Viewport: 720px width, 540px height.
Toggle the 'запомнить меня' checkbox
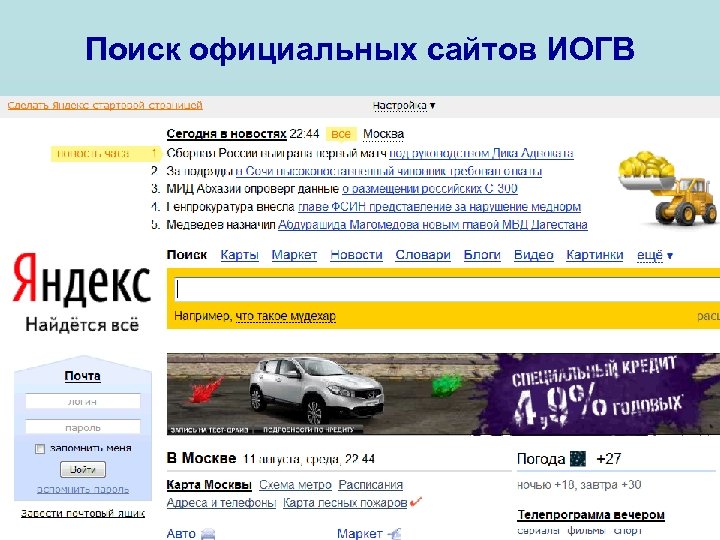point(40,449)
